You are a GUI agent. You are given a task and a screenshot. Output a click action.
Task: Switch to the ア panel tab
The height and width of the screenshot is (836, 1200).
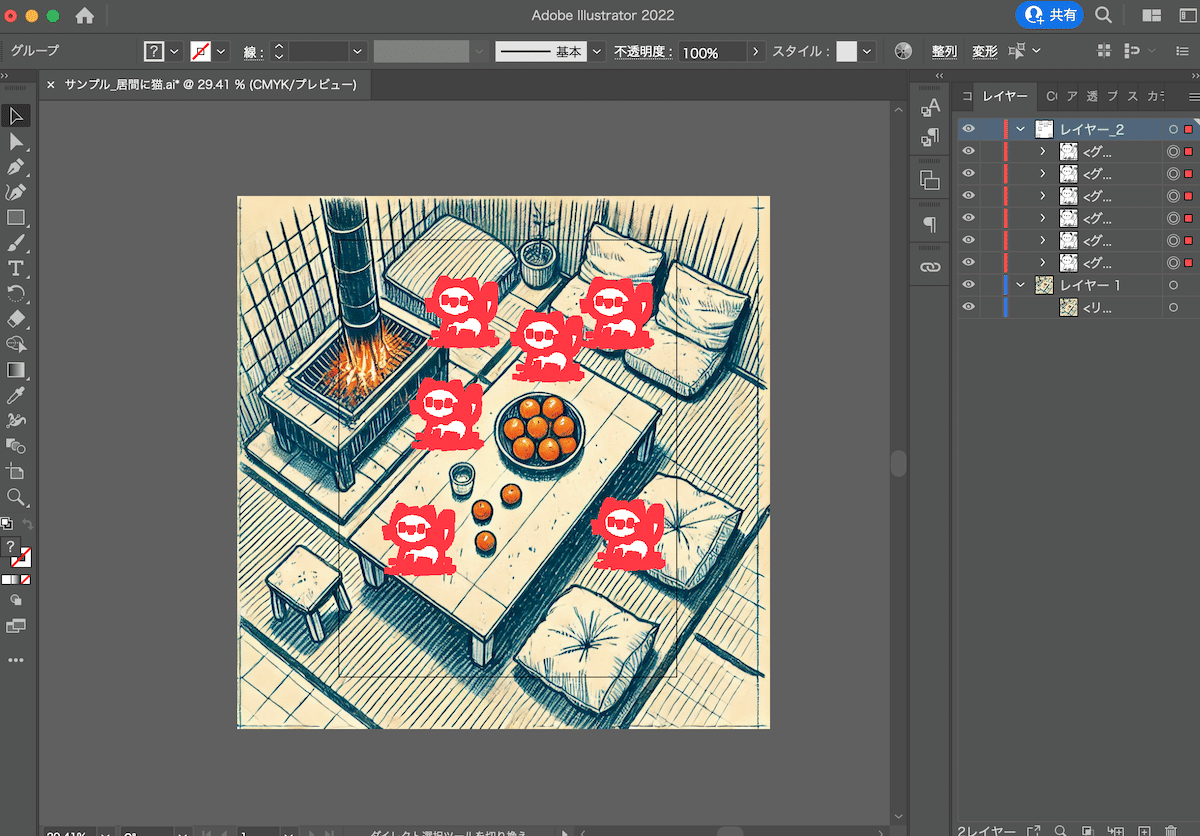tap(1071, 96)
